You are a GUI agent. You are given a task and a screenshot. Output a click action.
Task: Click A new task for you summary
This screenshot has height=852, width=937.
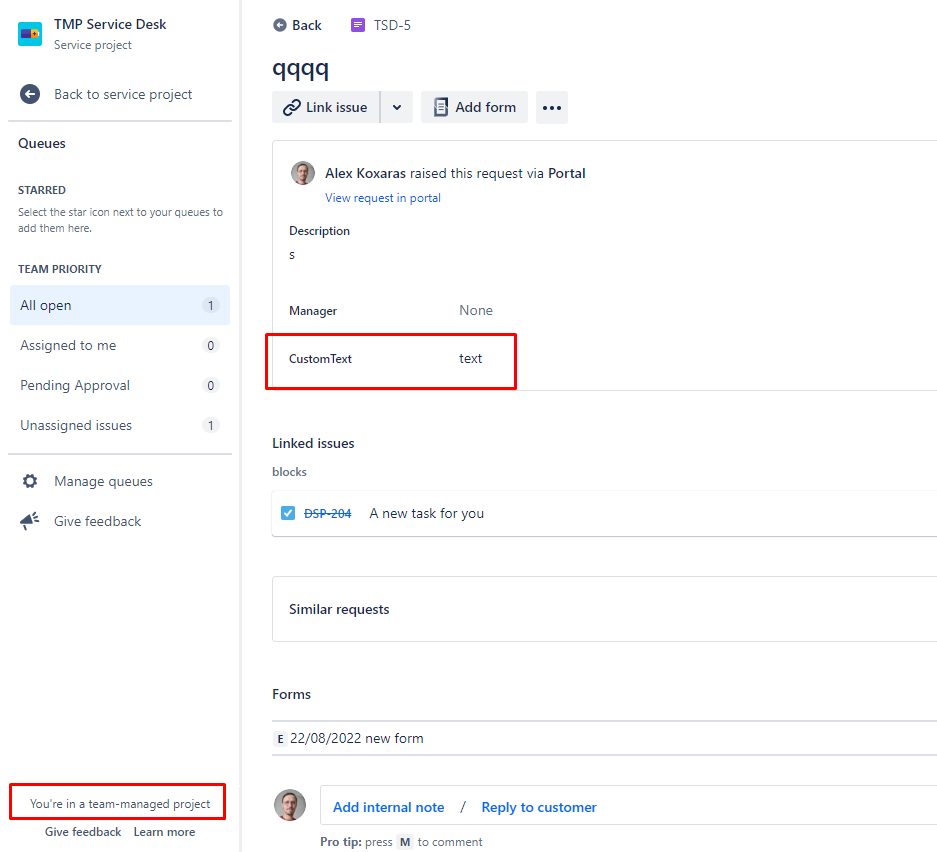pyautogui.click(x=427, y=513)
